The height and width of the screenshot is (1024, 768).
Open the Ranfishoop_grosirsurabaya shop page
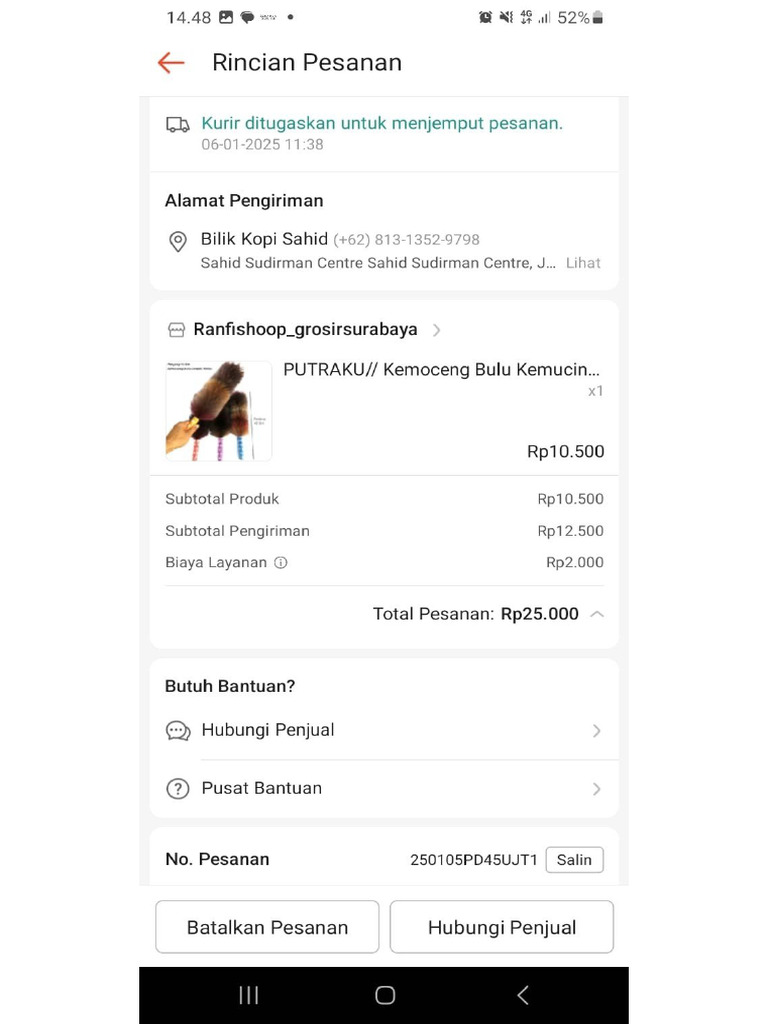pos(305,330)
